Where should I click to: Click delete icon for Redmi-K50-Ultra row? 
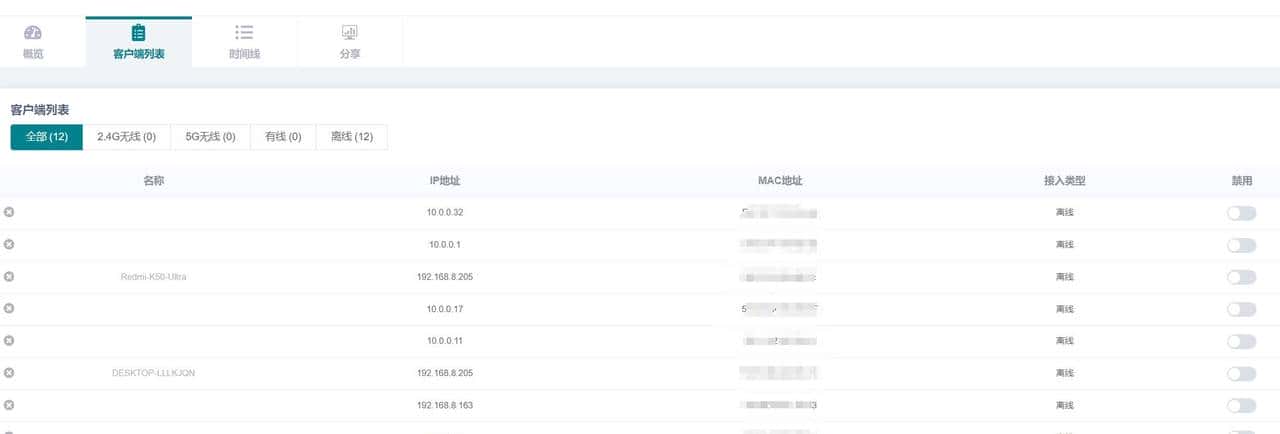[9, 276]
